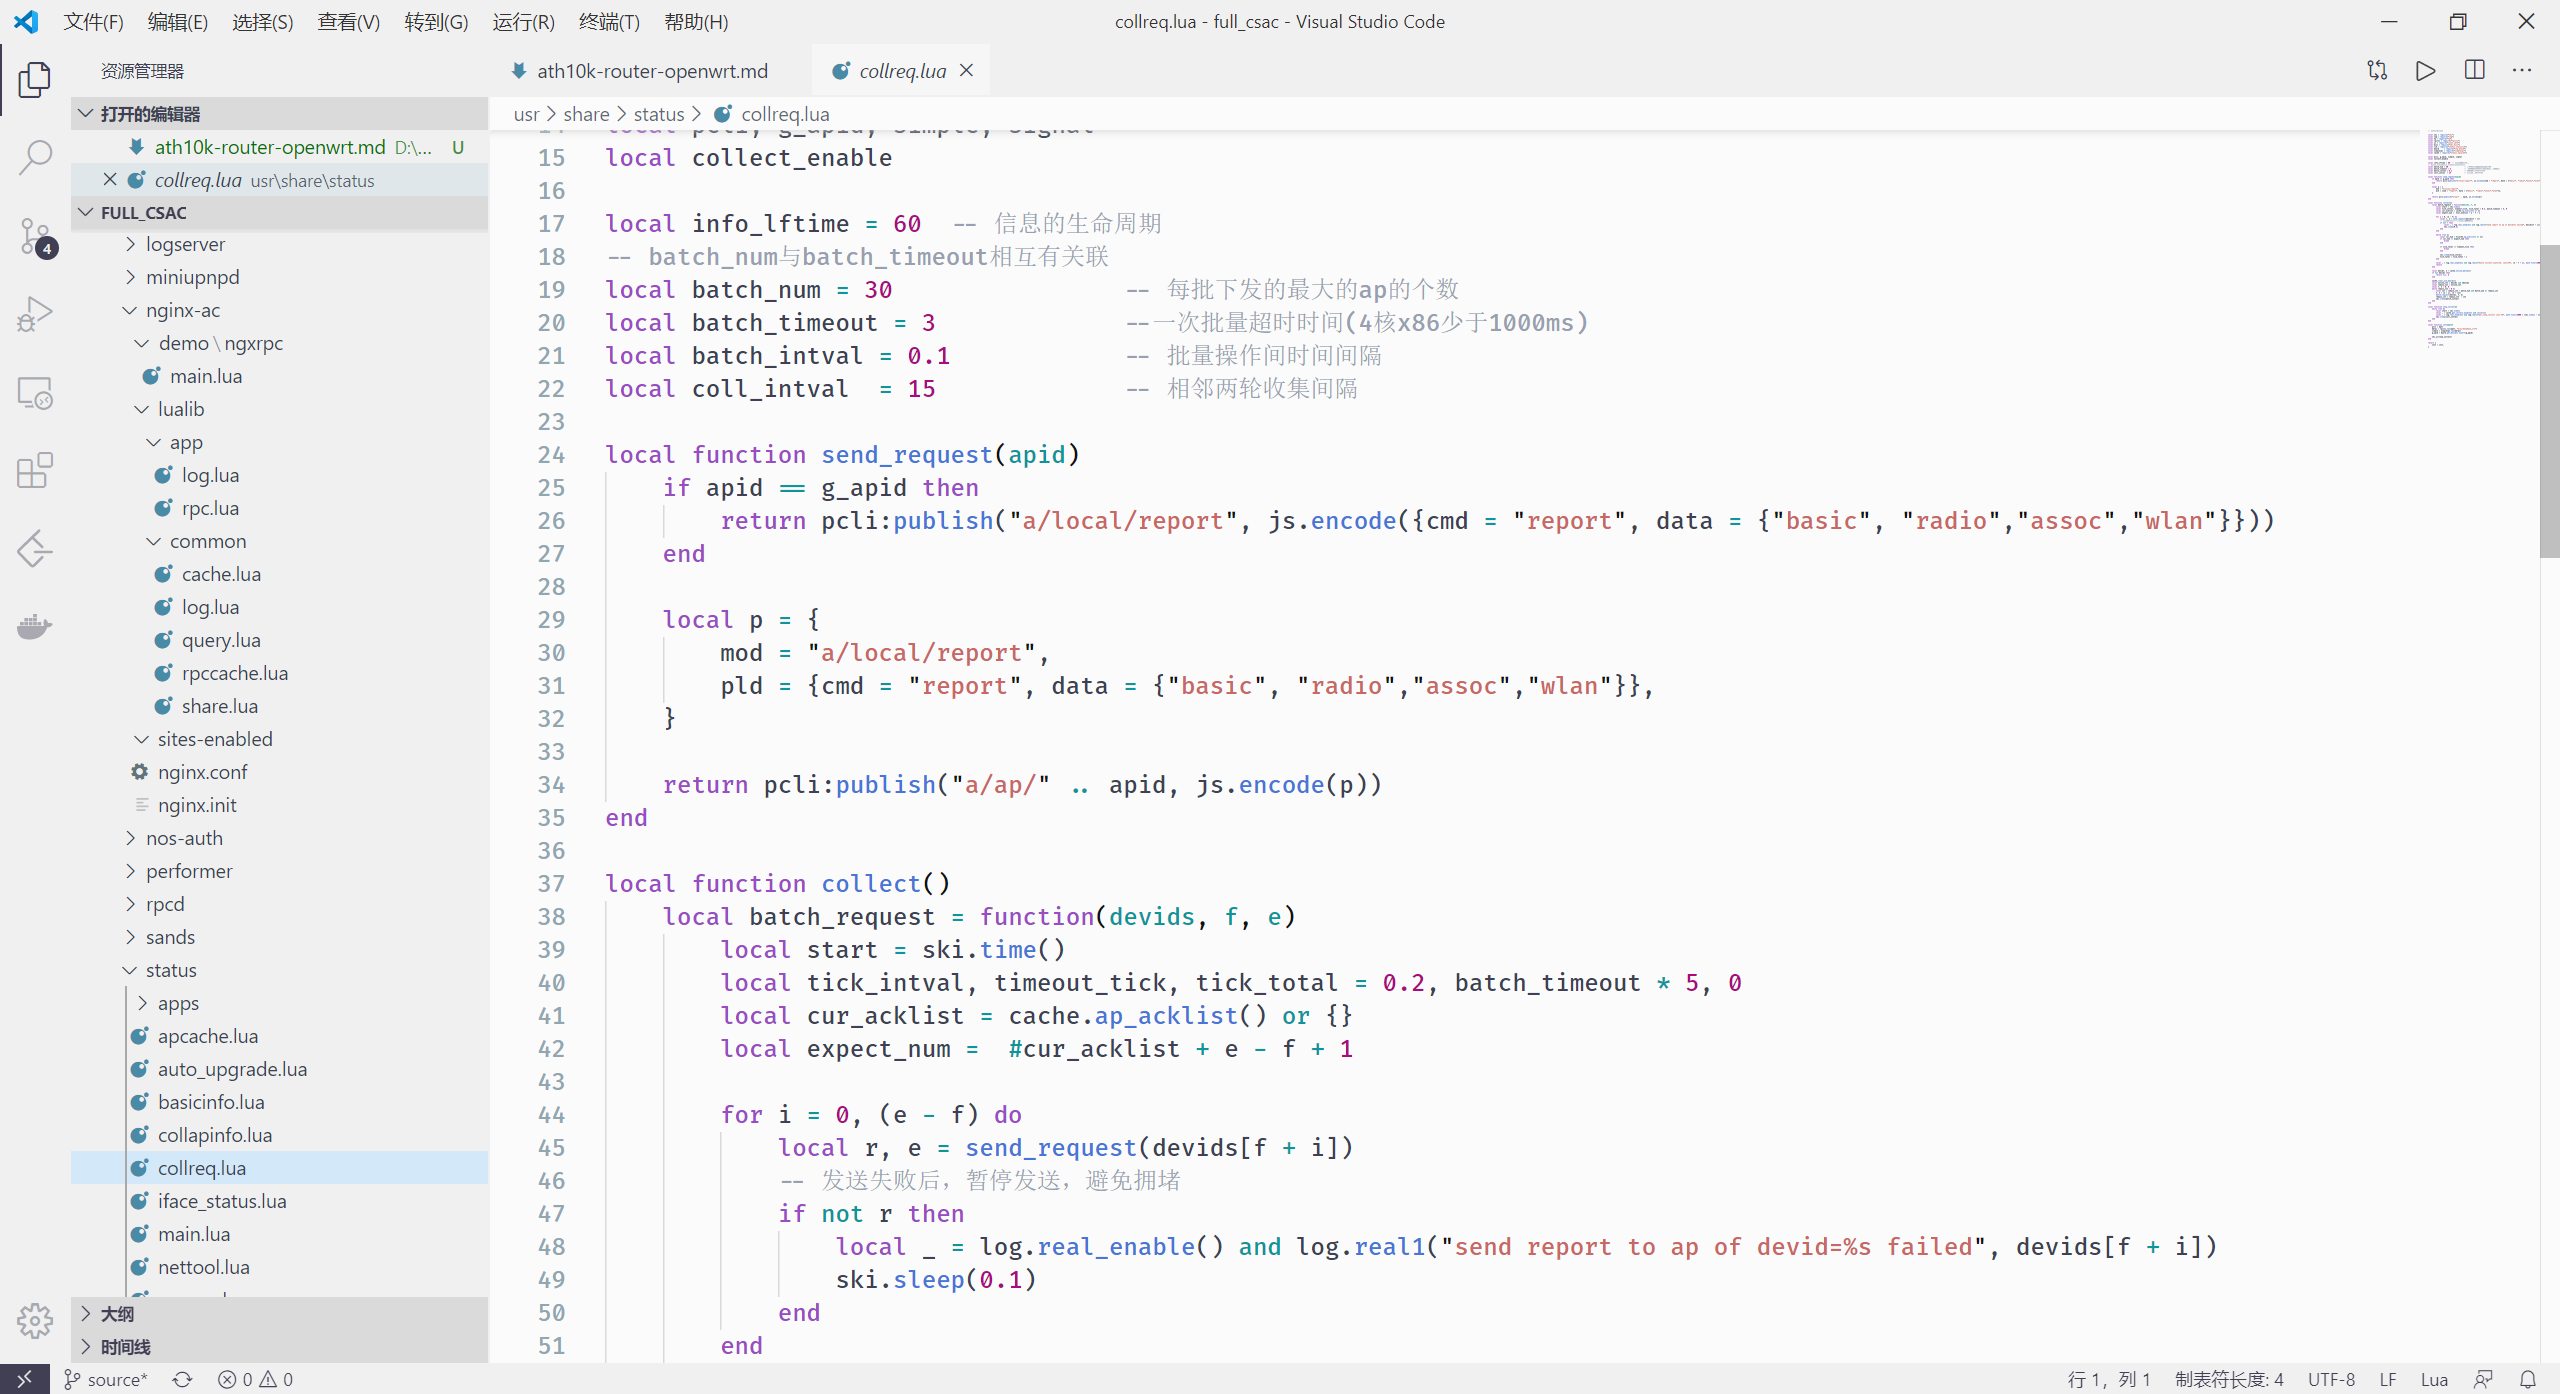Open Manage gear icon in activity bar
Screen dimensions: 2560x1394
tap(34, 1320)
